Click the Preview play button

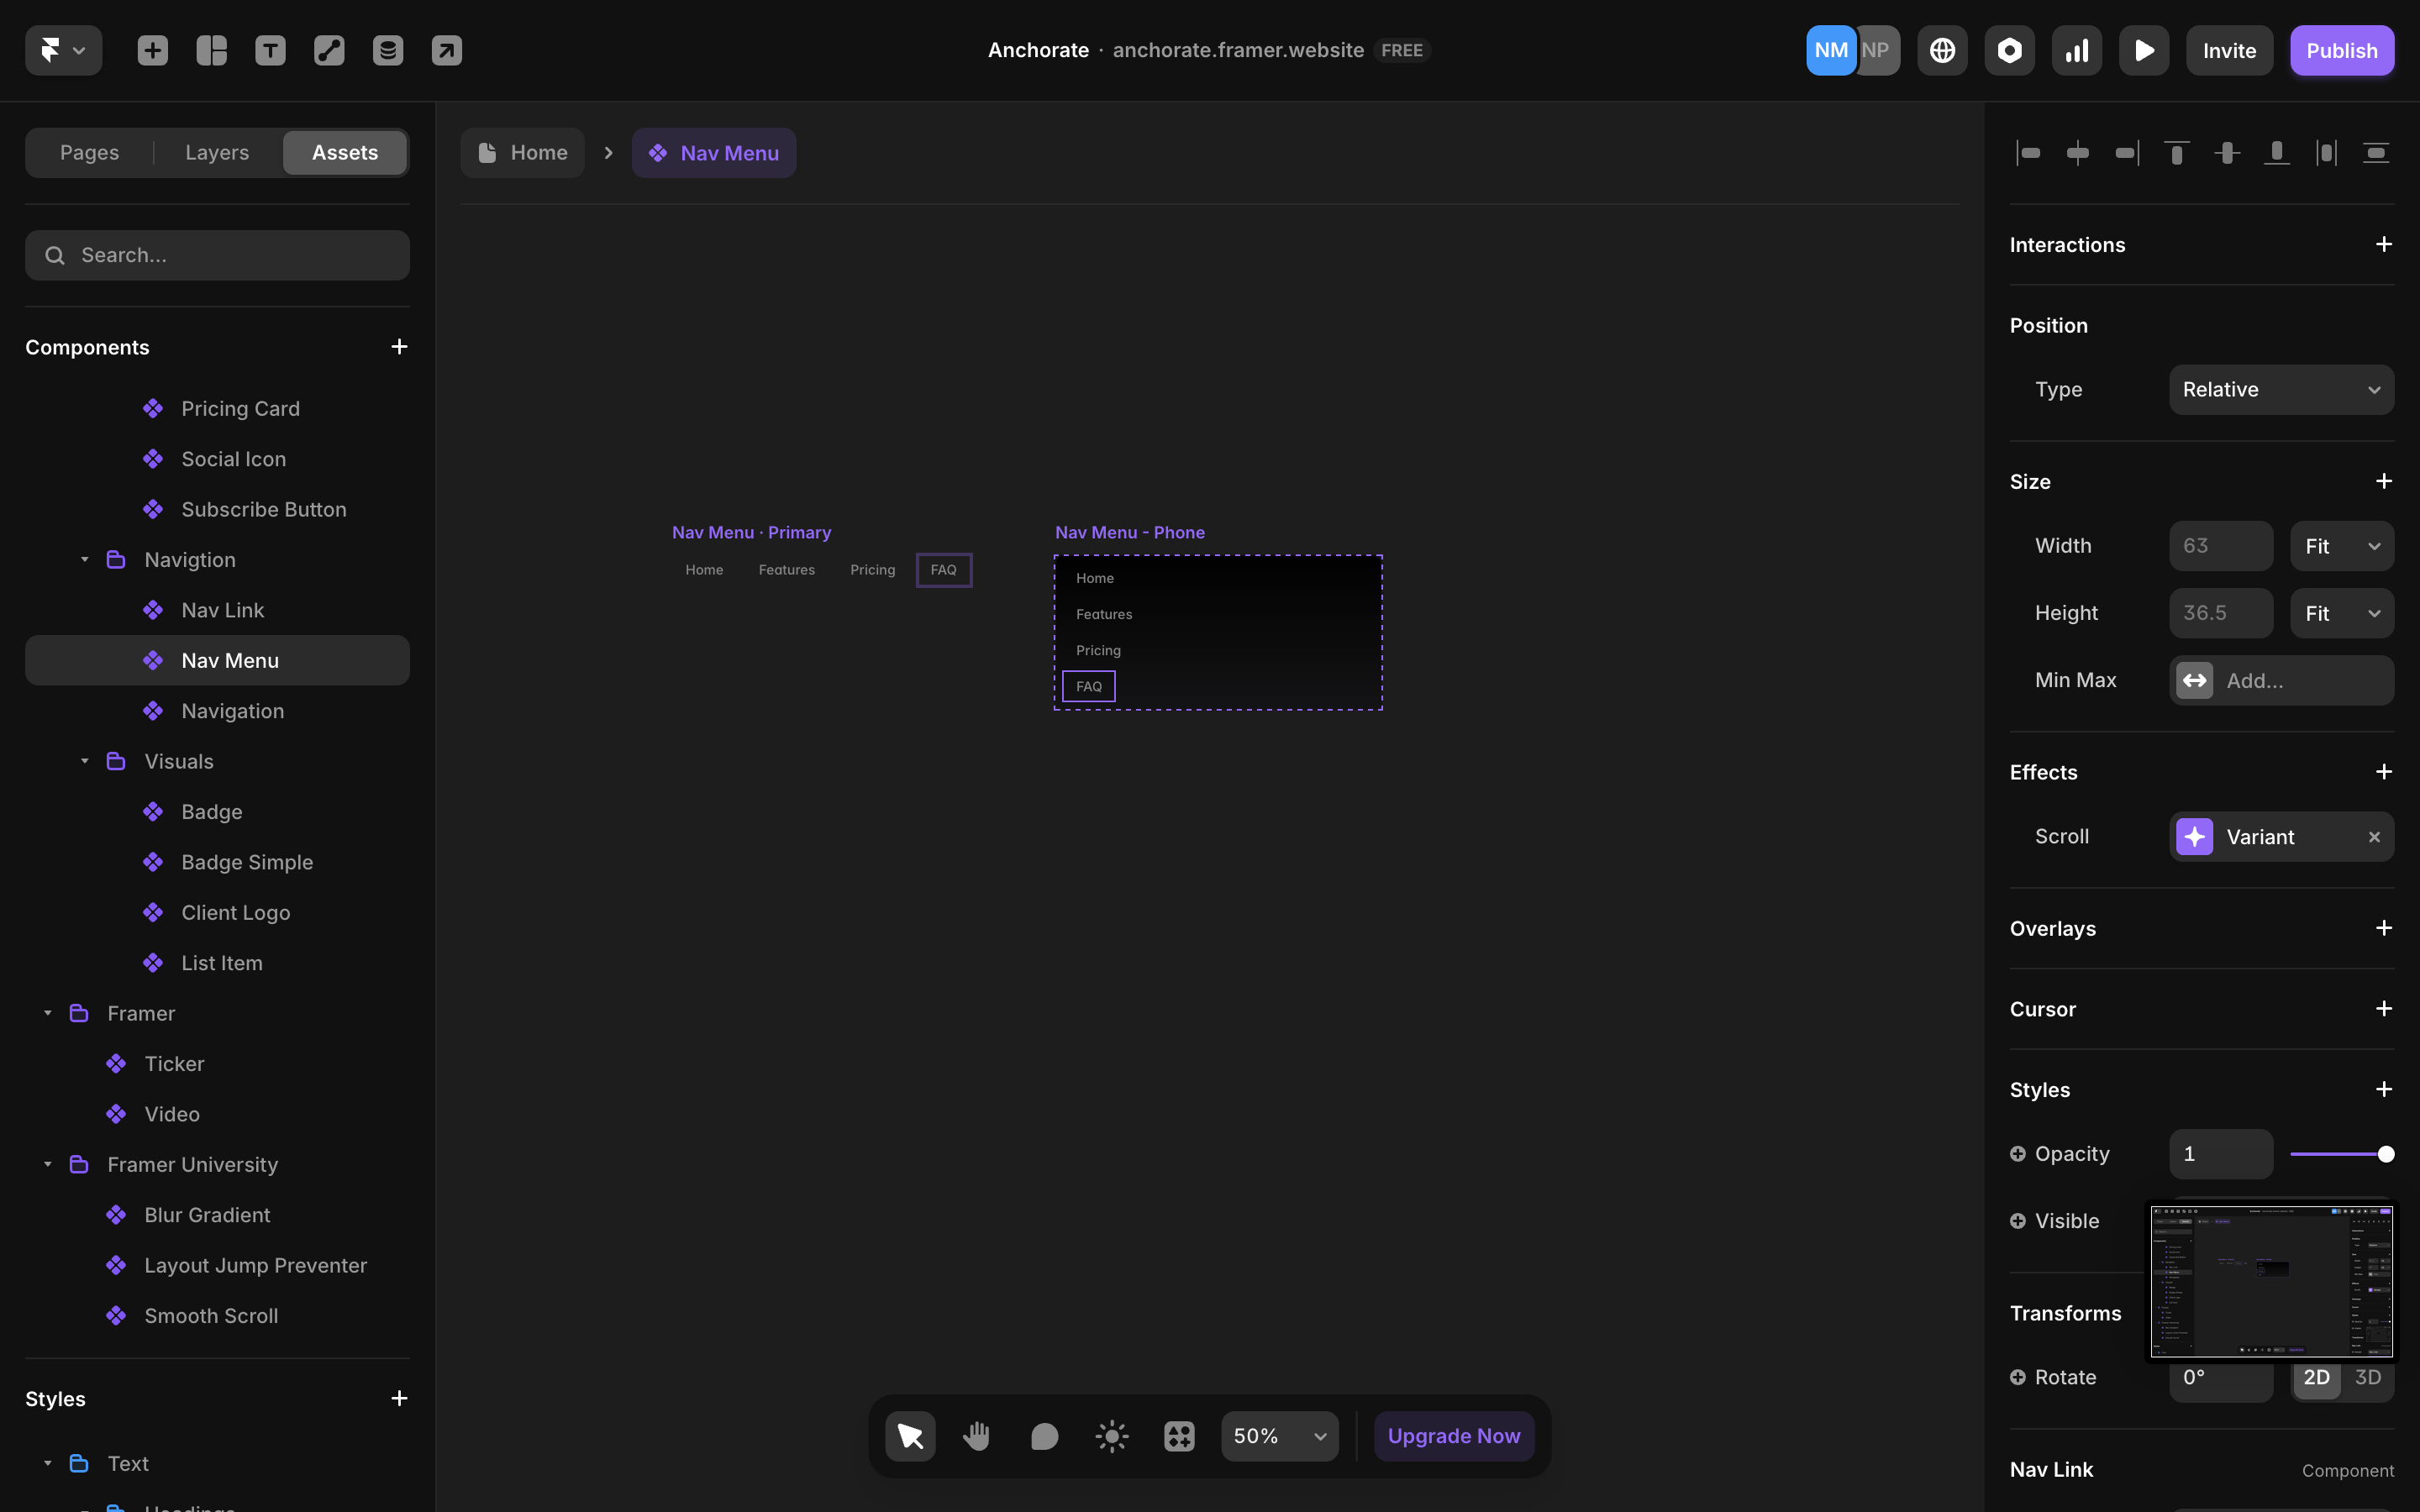(2144, 50)
